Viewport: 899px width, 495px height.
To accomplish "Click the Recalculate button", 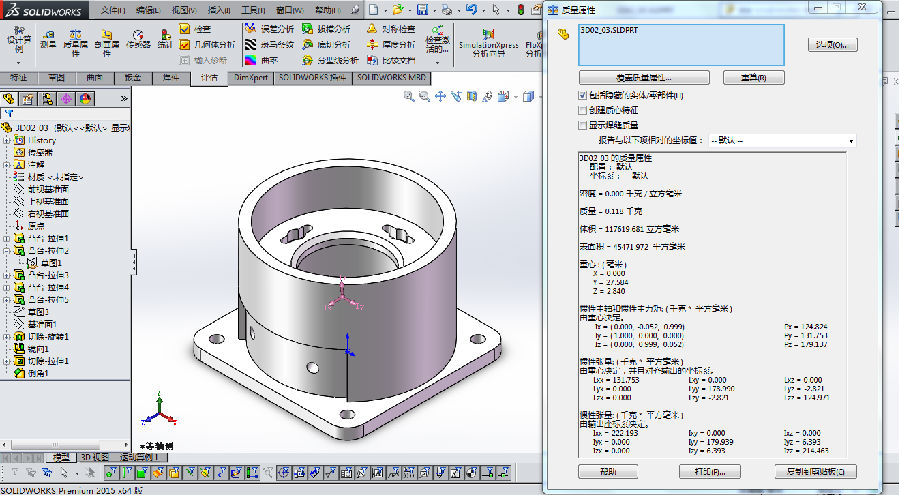I will 752,77.
